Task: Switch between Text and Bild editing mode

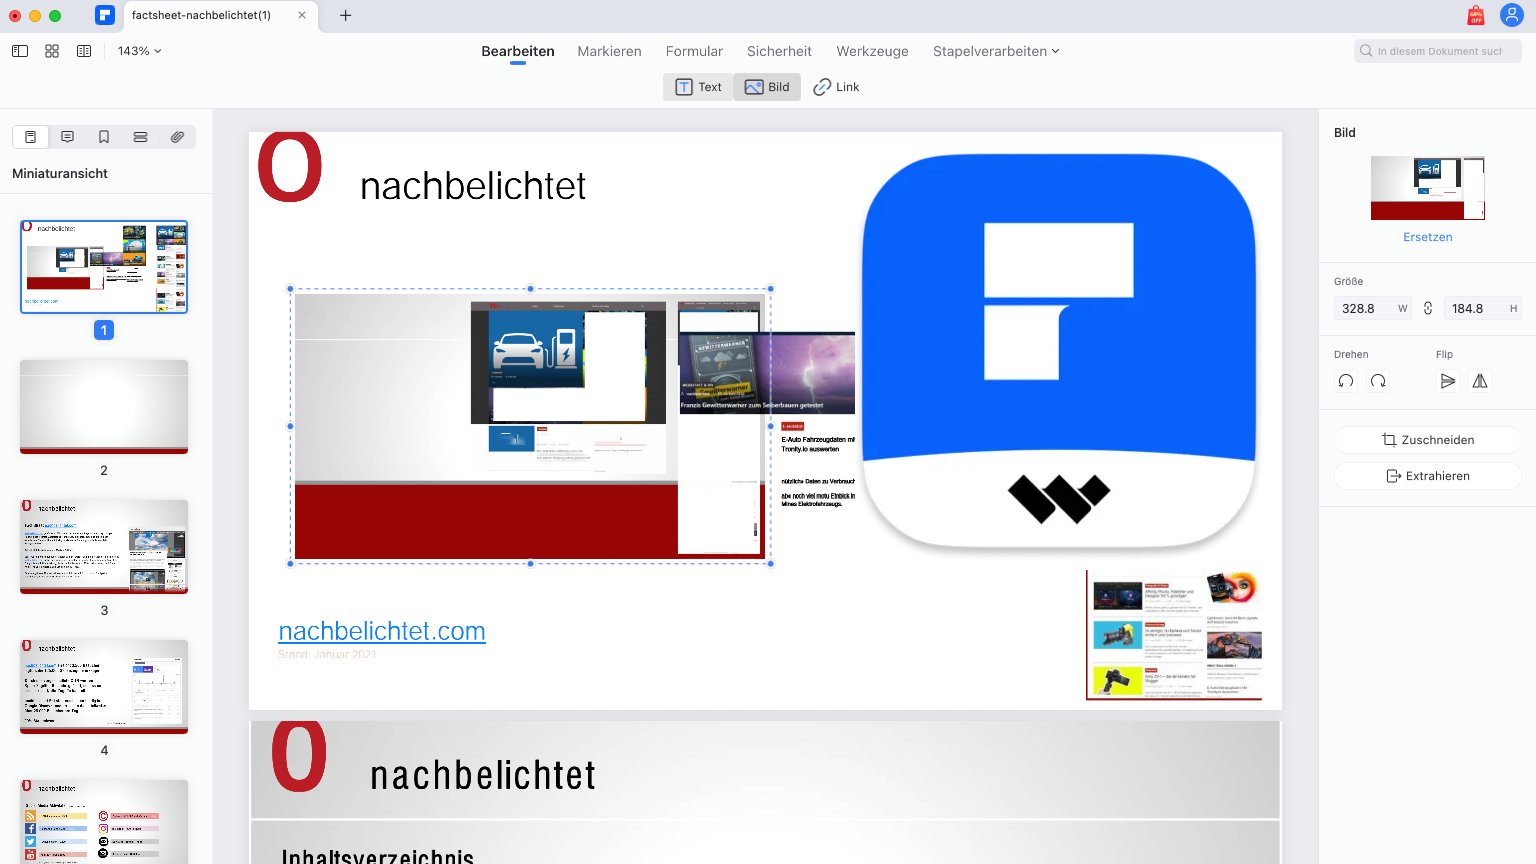Action: click(766, 87)
